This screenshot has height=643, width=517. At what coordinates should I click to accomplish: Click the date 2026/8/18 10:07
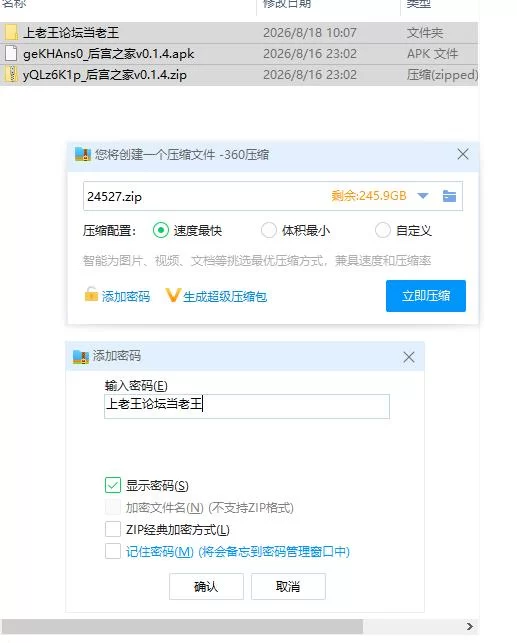click(x=310, y=32)
